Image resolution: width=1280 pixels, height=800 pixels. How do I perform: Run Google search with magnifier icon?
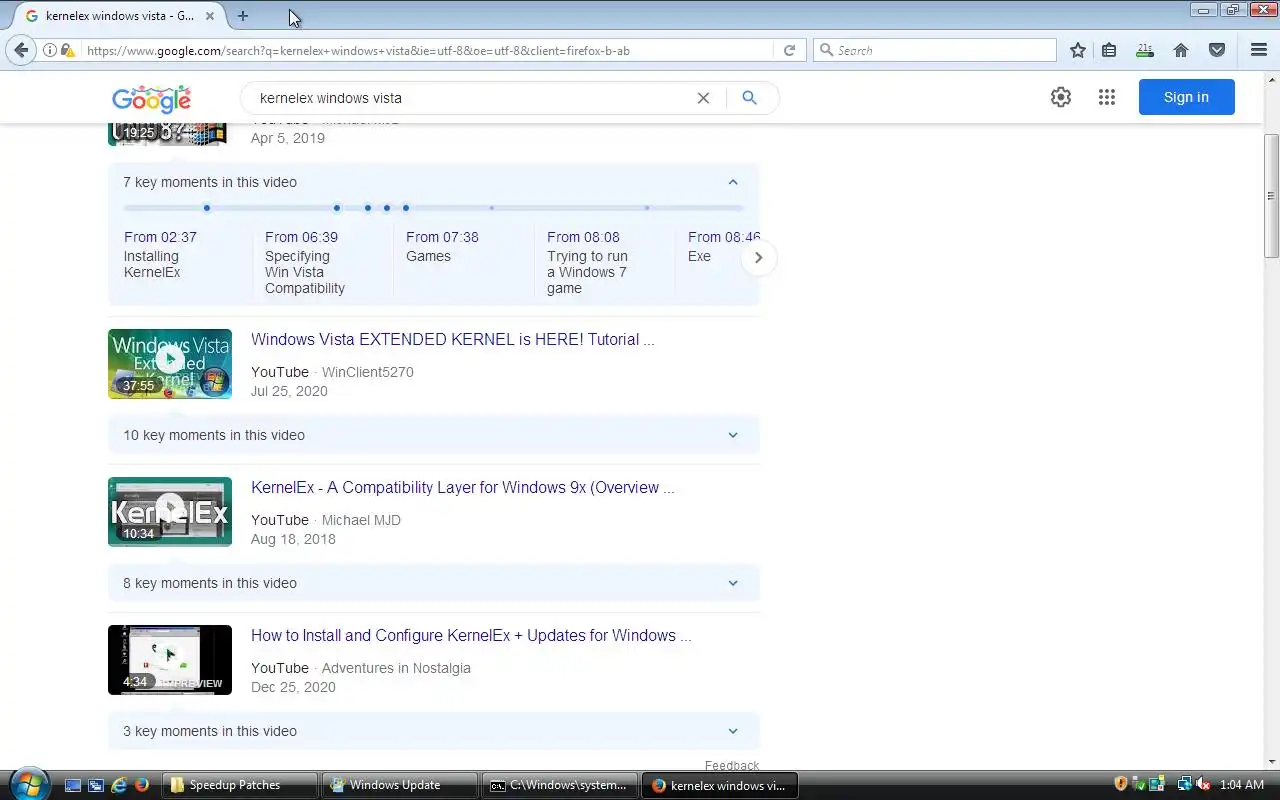point(749,98)
